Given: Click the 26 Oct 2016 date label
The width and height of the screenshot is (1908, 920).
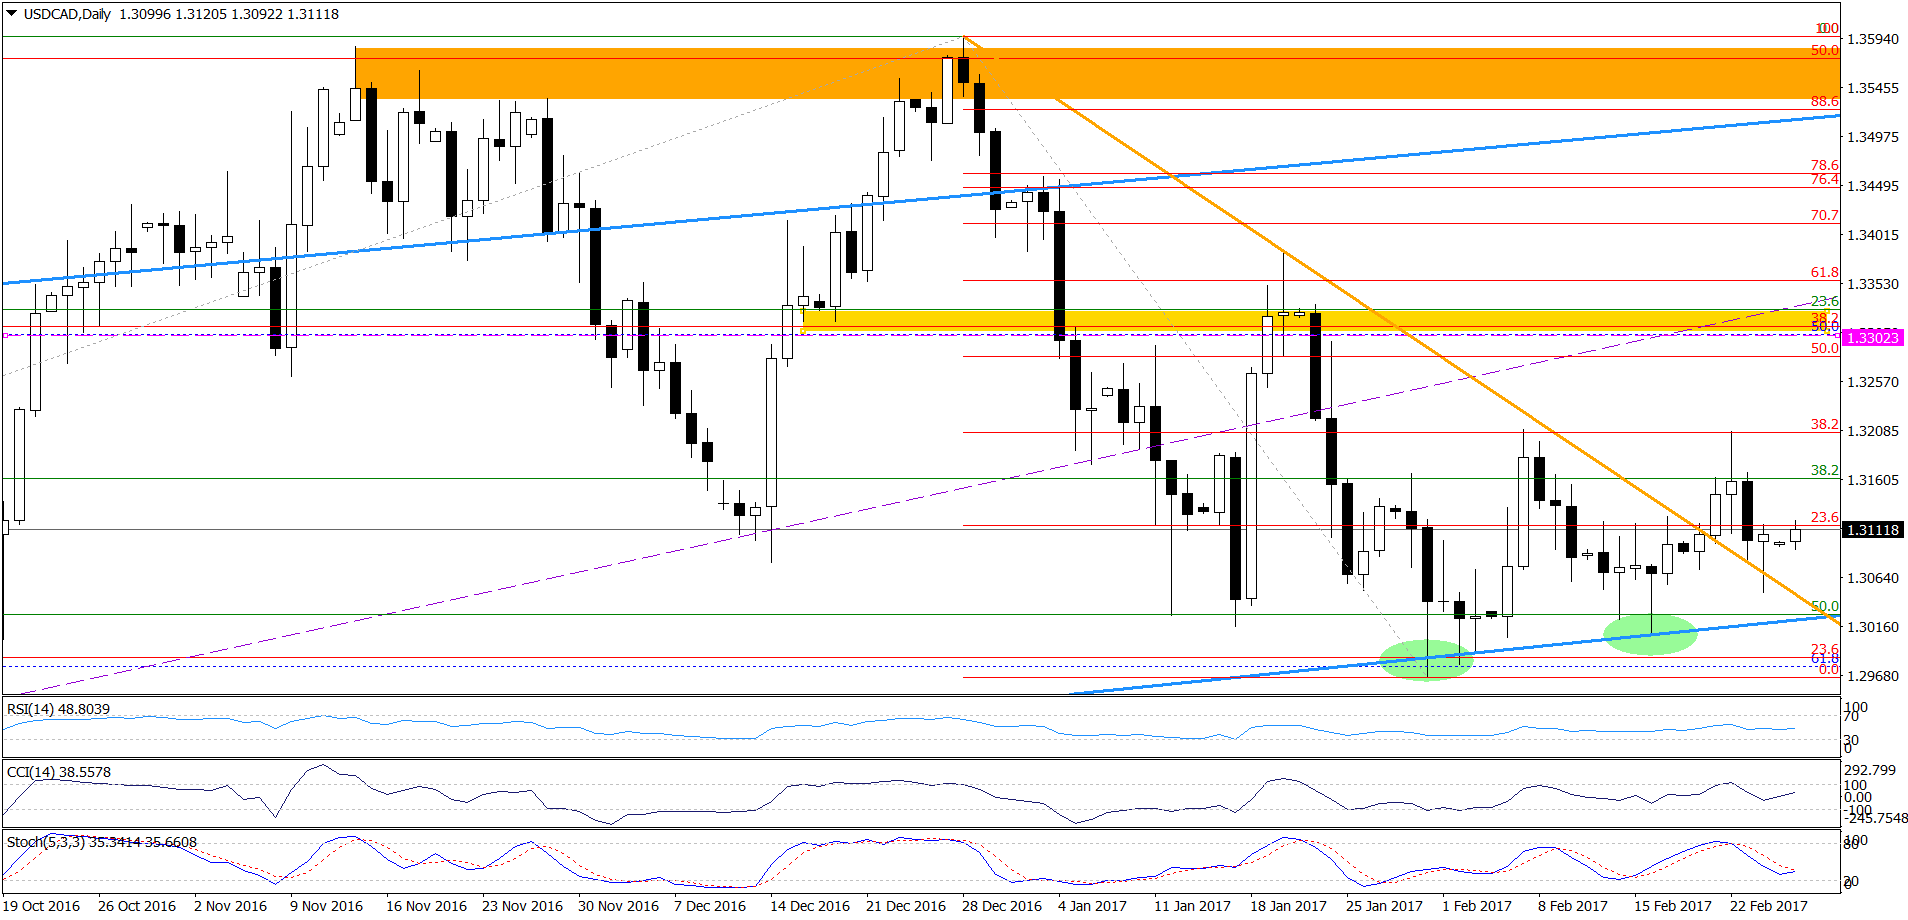Looking at the screenshot, I should tap(137, 906).
